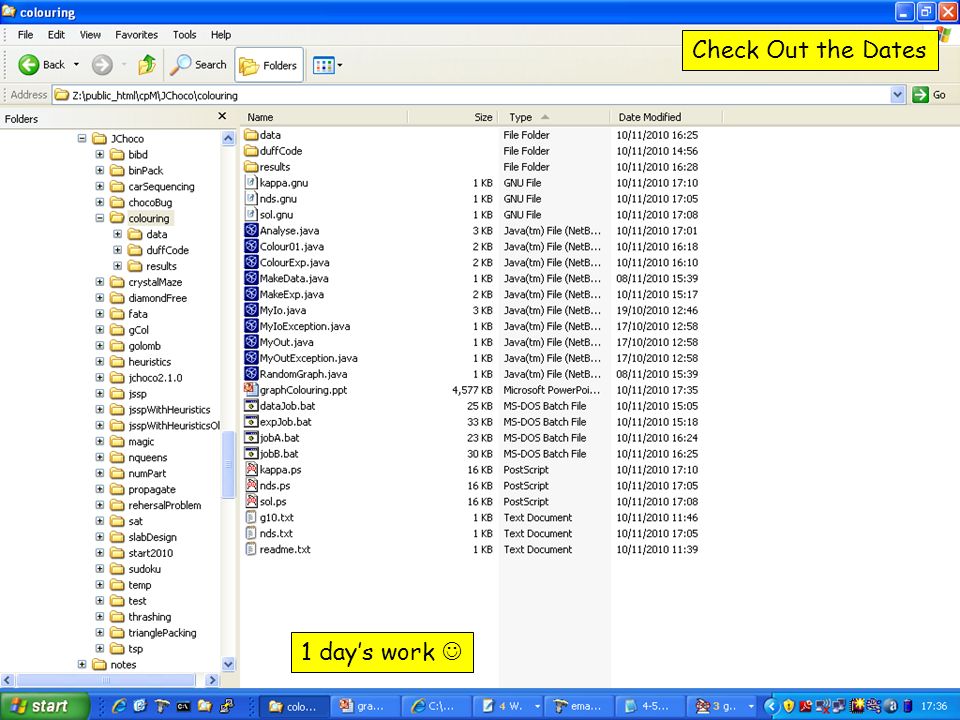Select the expJob.bat file name
The height and width of the screenshot is (720, 960).
(285, 422)
